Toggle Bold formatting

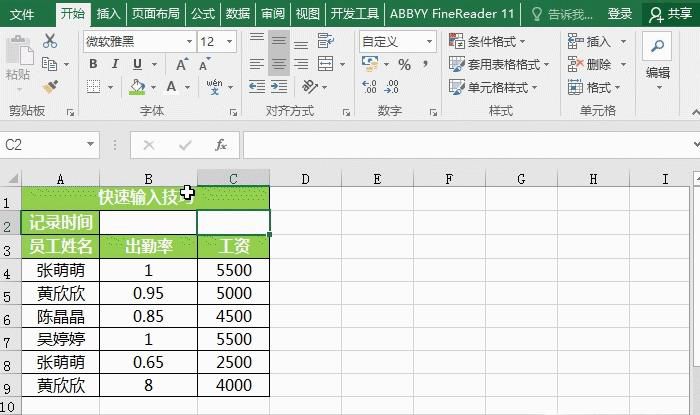tap(93, 64)
